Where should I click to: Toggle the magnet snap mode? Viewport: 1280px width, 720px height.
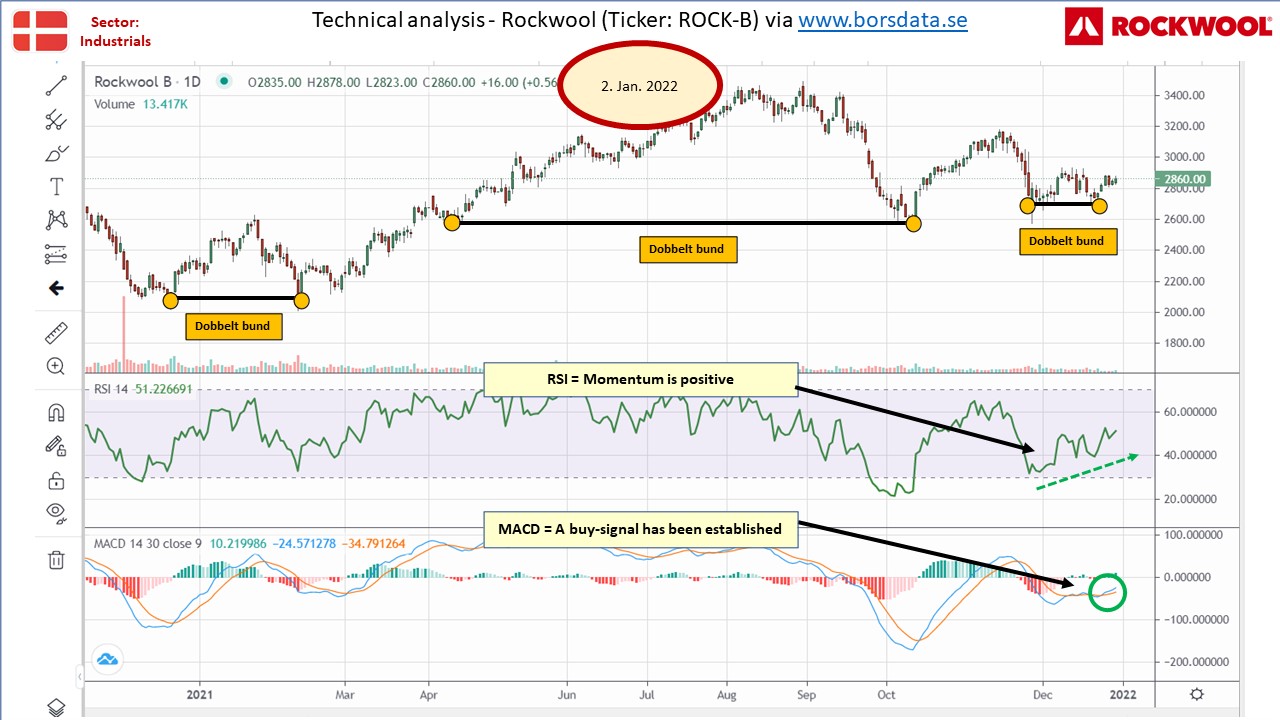pyautogui.click(x=56, y=412)
